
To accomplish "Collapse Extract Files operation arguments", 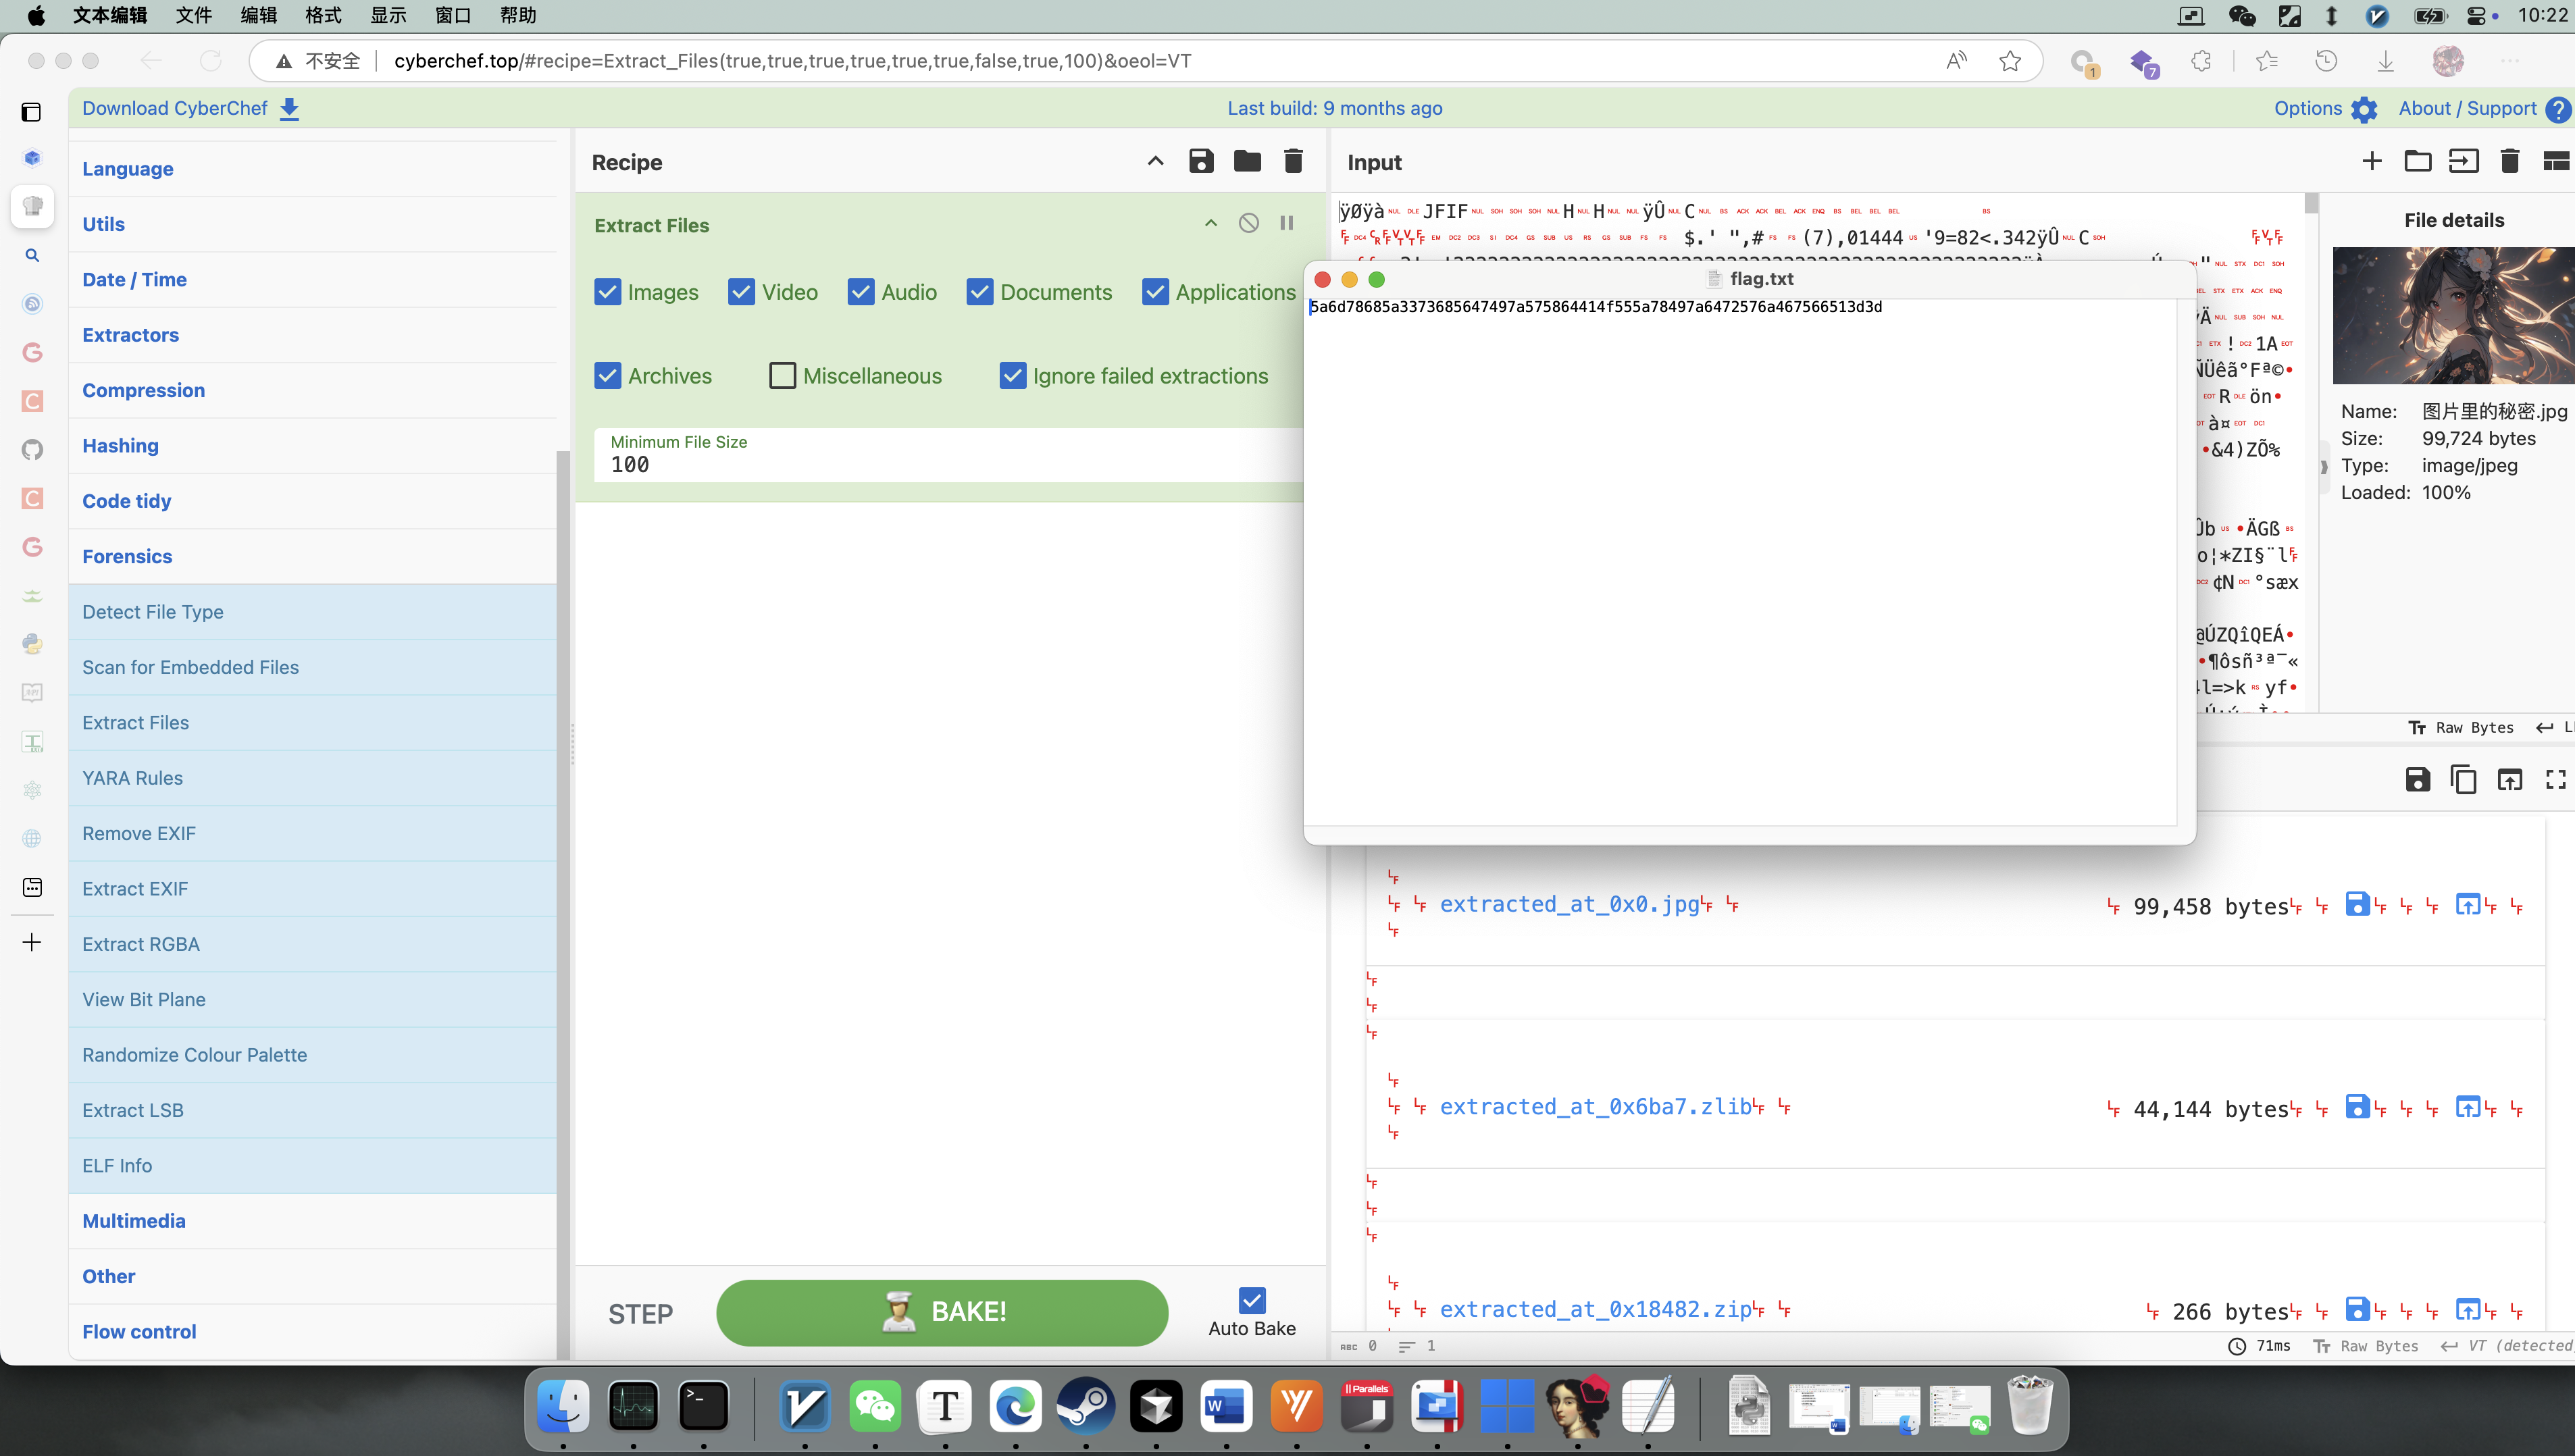I will [x=1211, y=223].
